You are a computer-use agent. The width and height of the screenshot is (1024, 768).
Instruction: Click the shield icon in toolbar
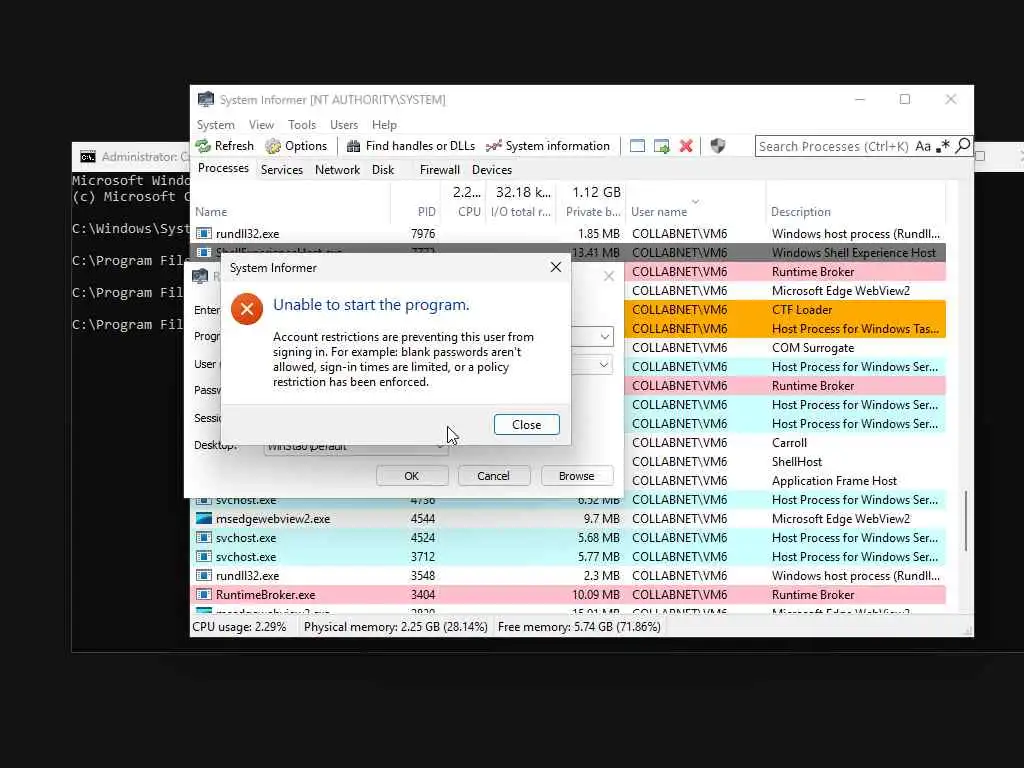(718, 146)
